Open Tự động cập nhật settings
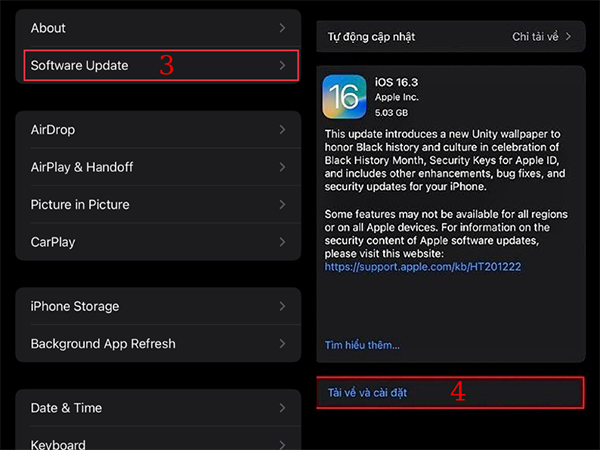 451,37
